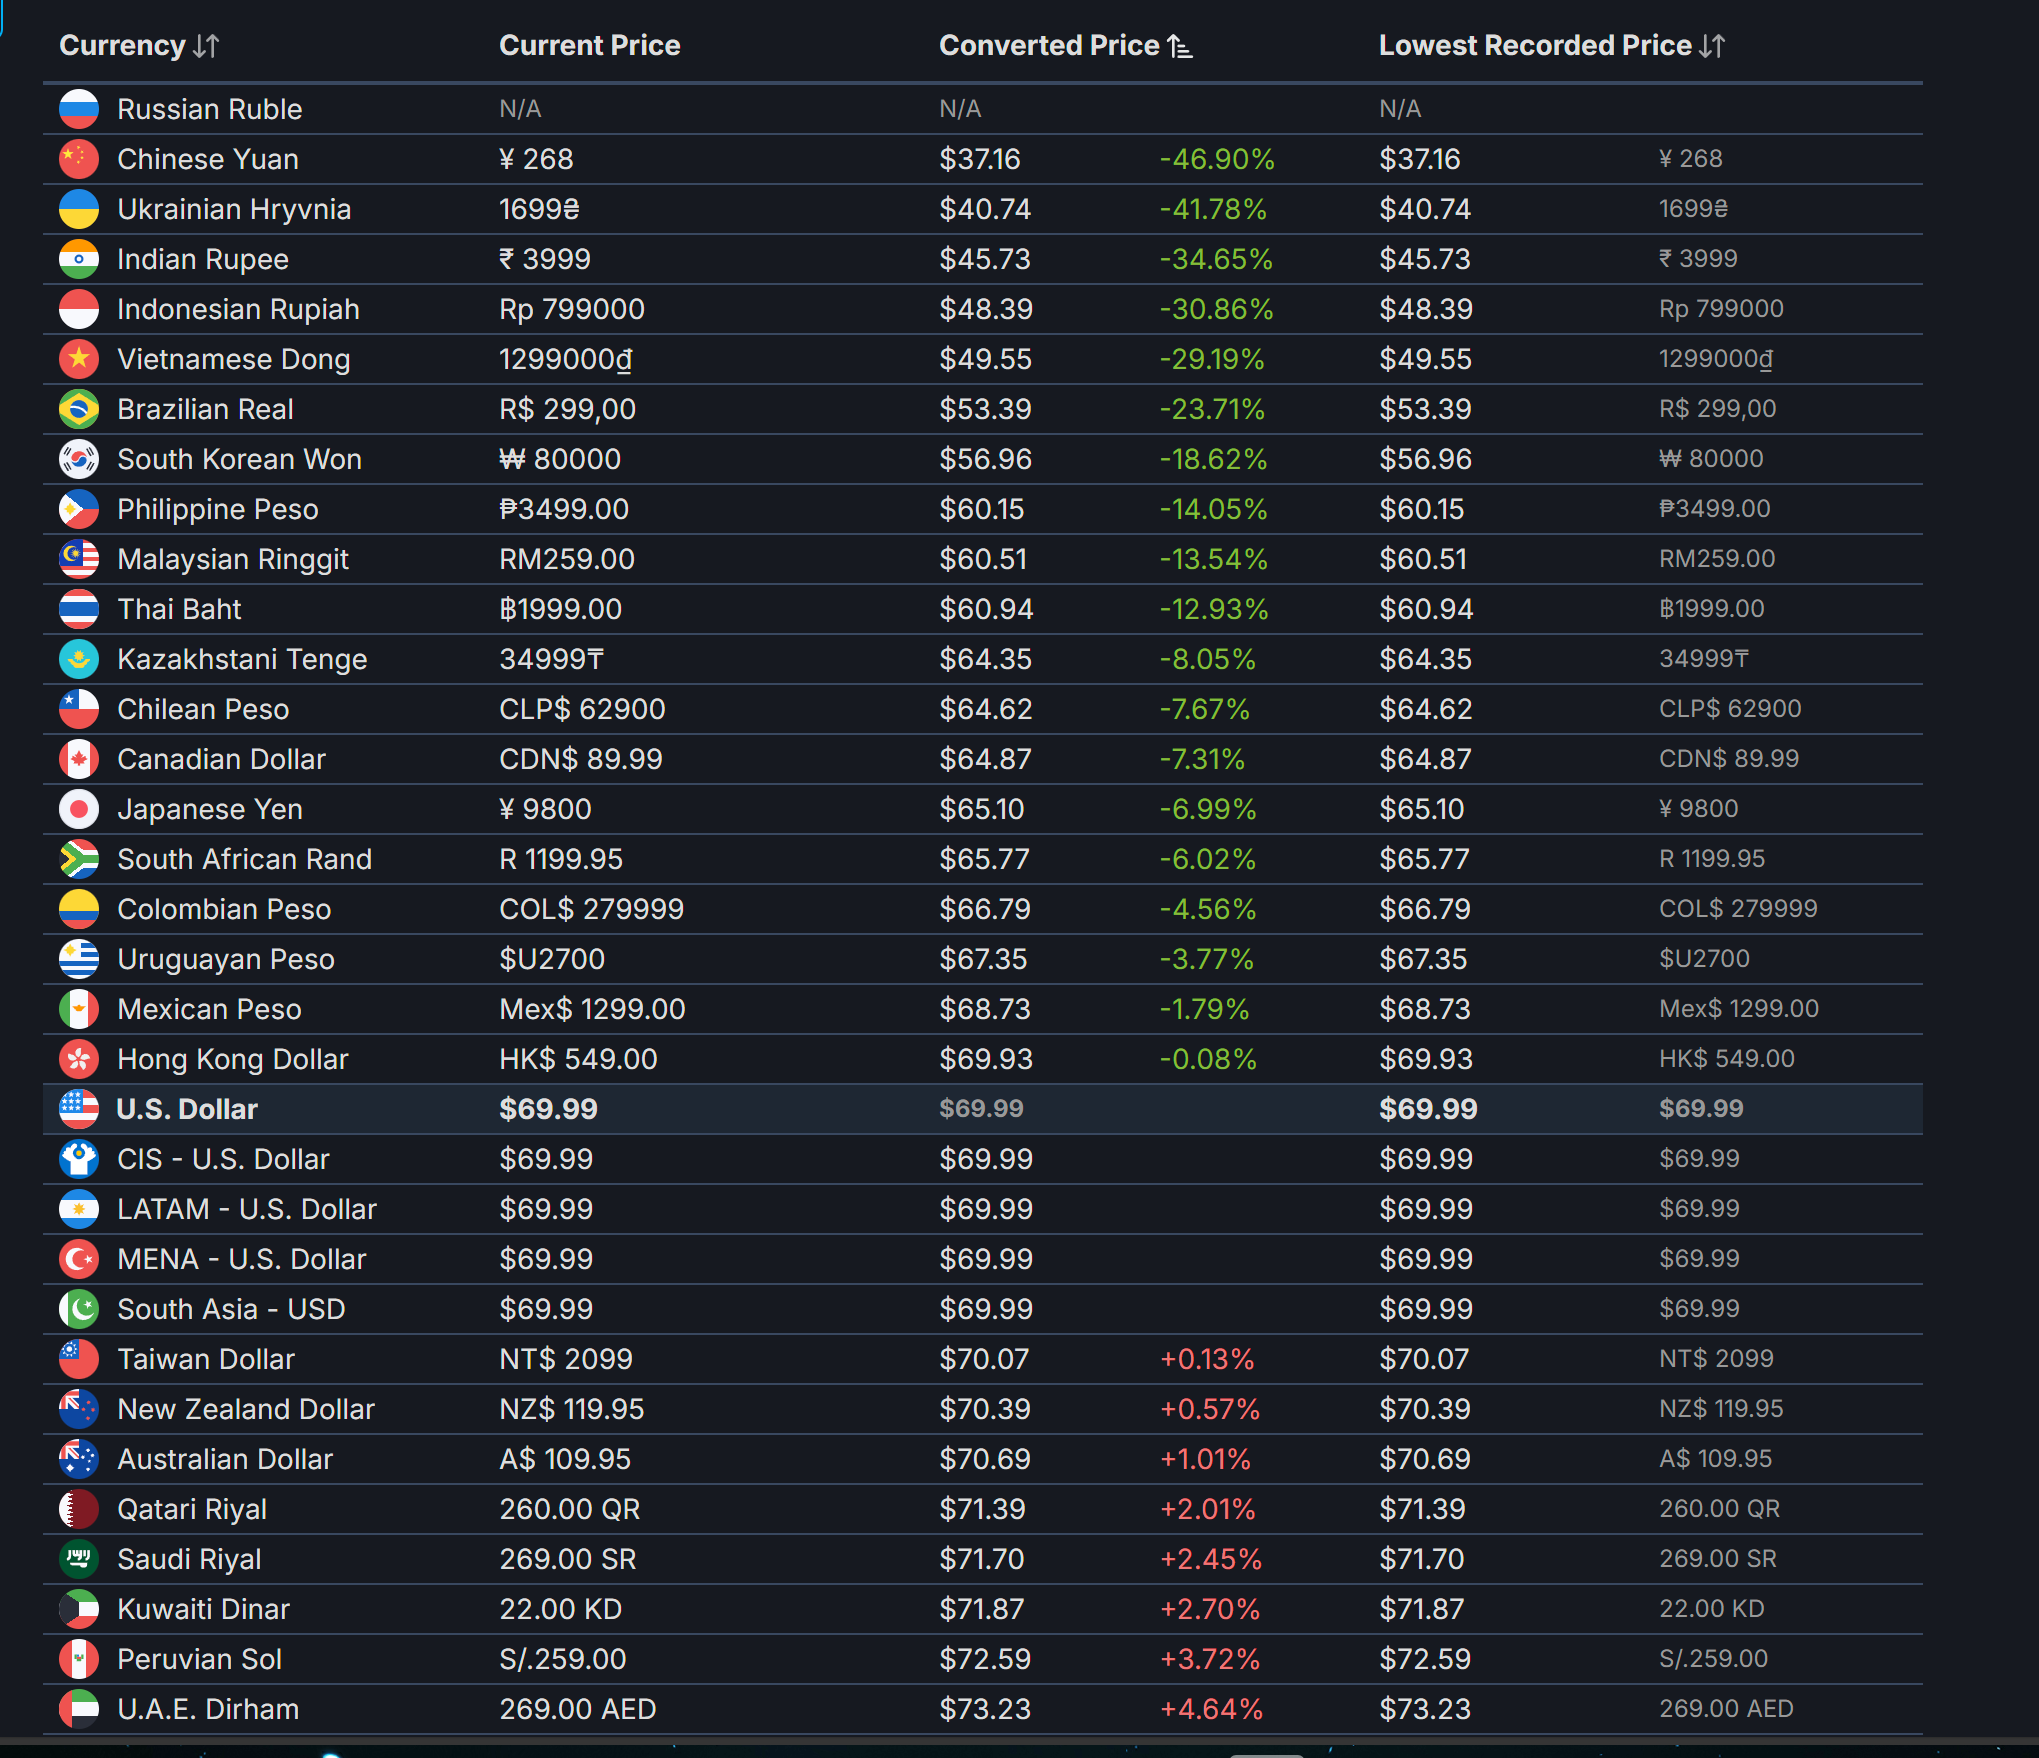Click the U.S. Dollar flag icon
The image size is (2039, 1758).
tap(79, 1109)
